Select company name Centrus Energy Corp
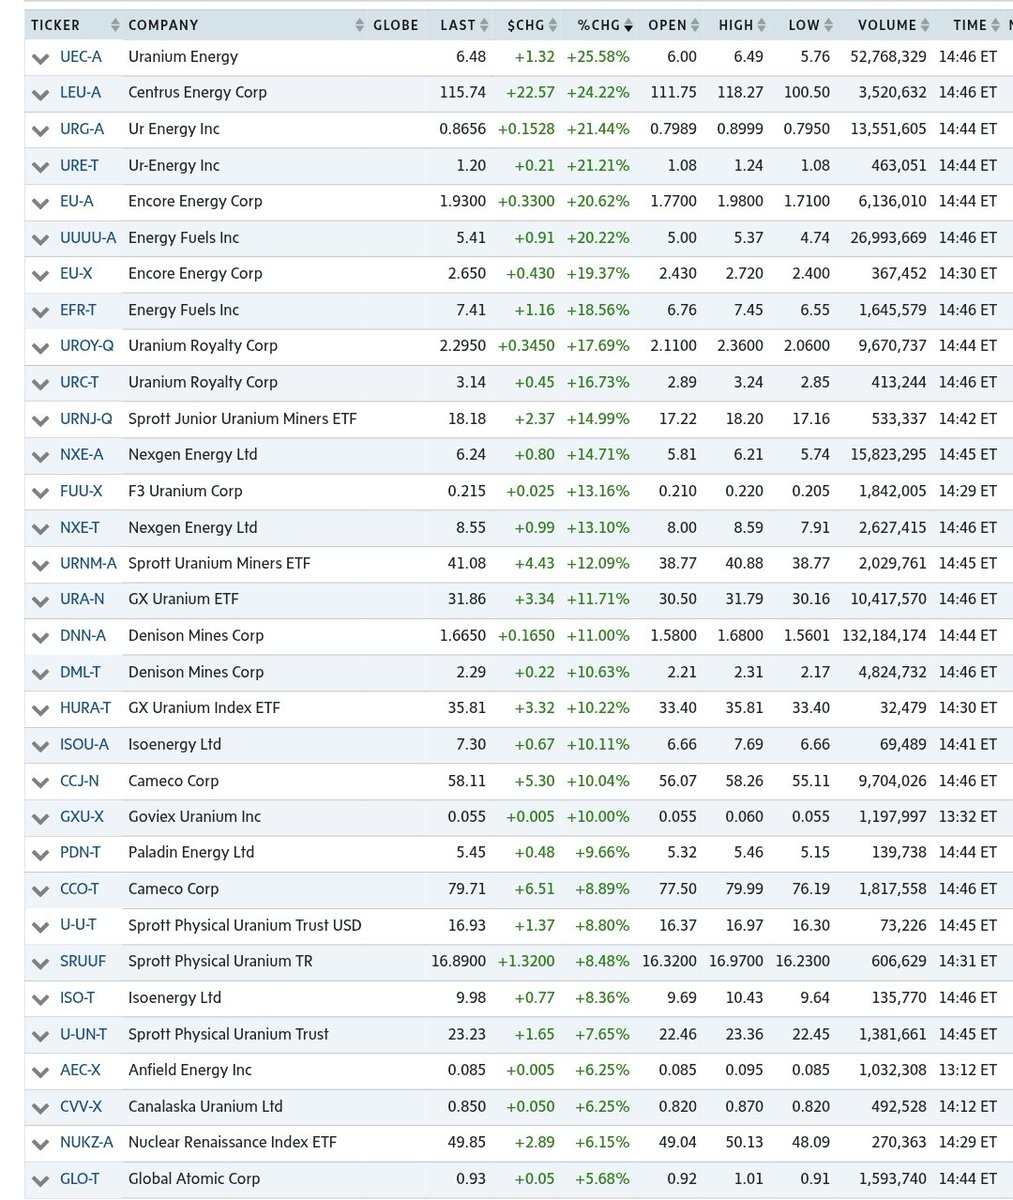Viewport: 1013px width, 1200px height. pyautogui.click(x=198, y=92)
